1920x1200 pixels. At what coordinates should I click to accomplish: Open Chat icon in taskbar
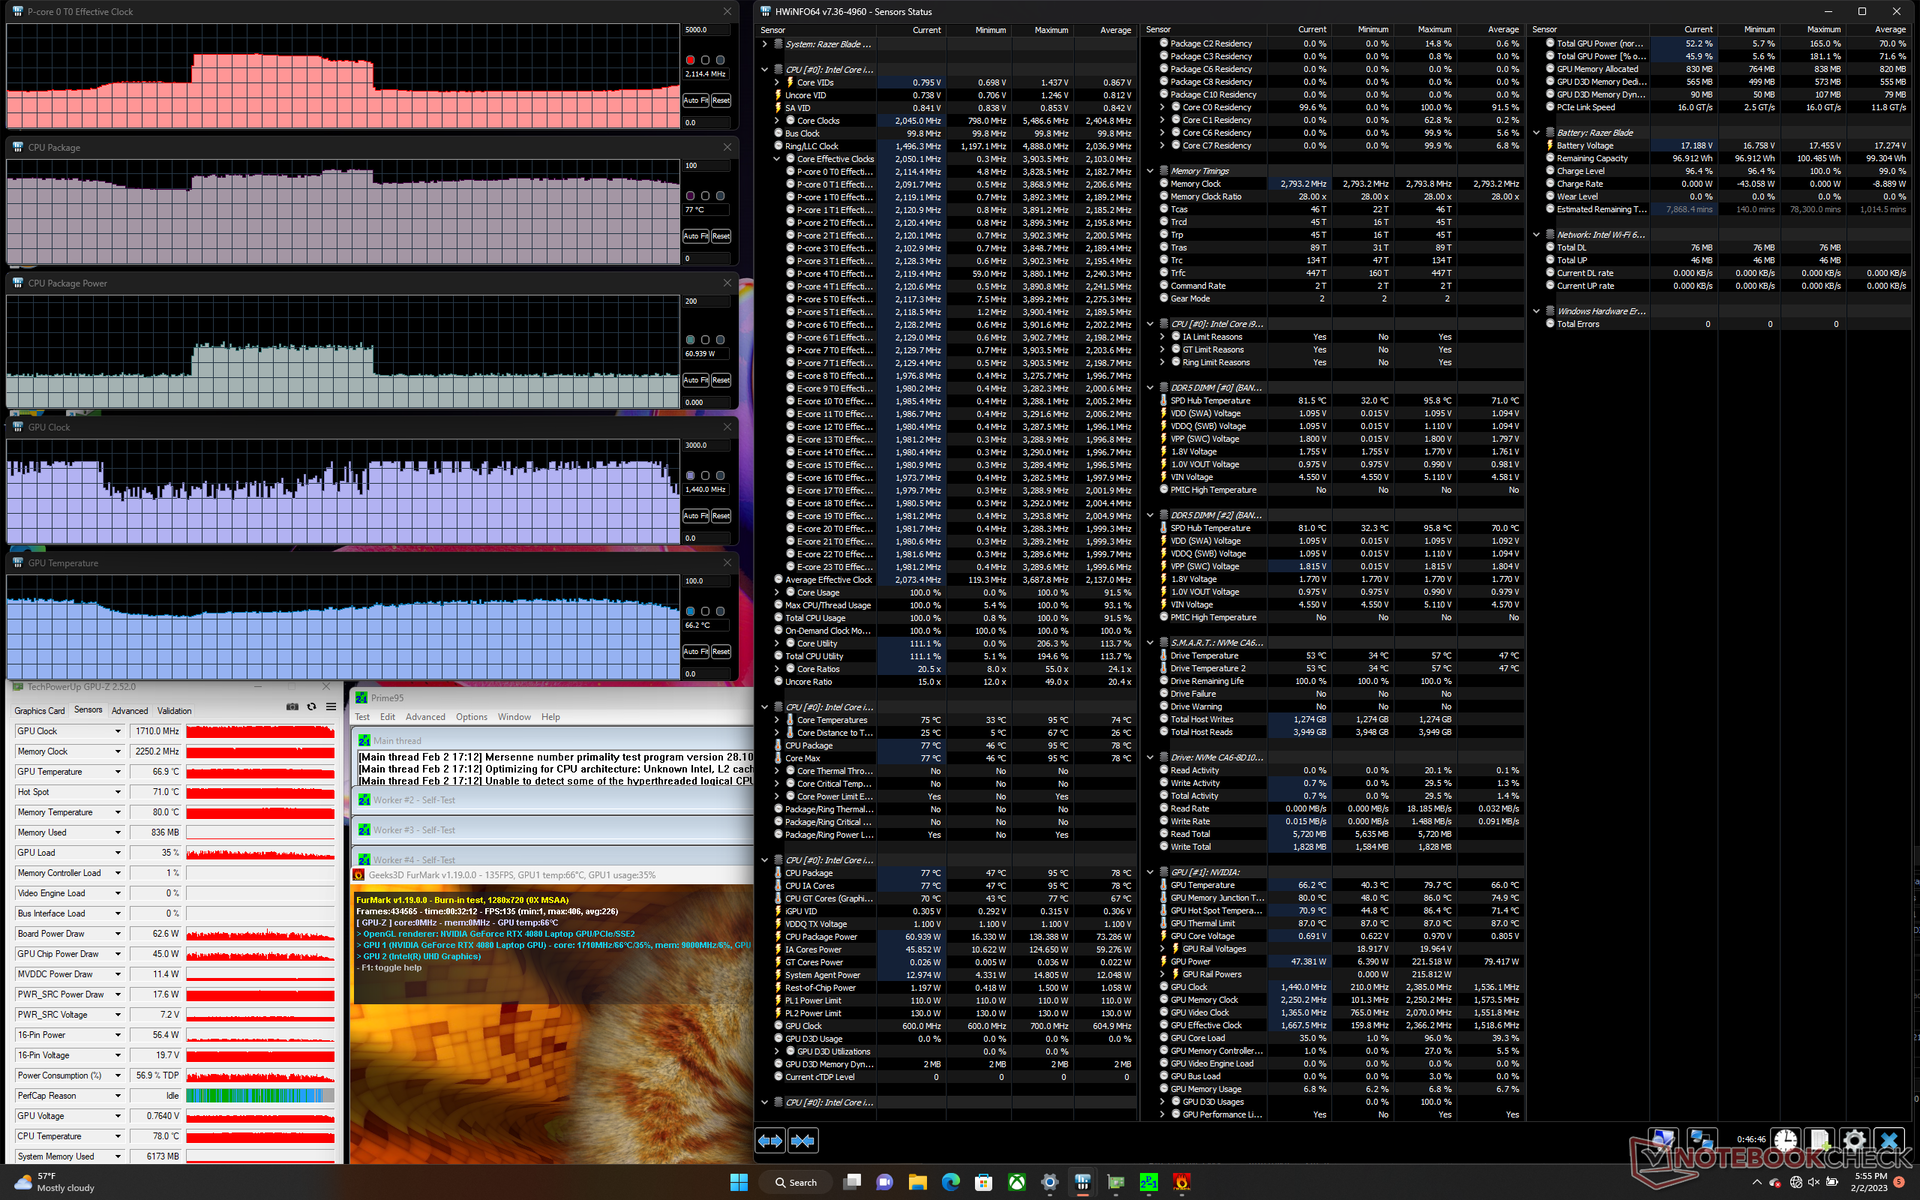885,1182
